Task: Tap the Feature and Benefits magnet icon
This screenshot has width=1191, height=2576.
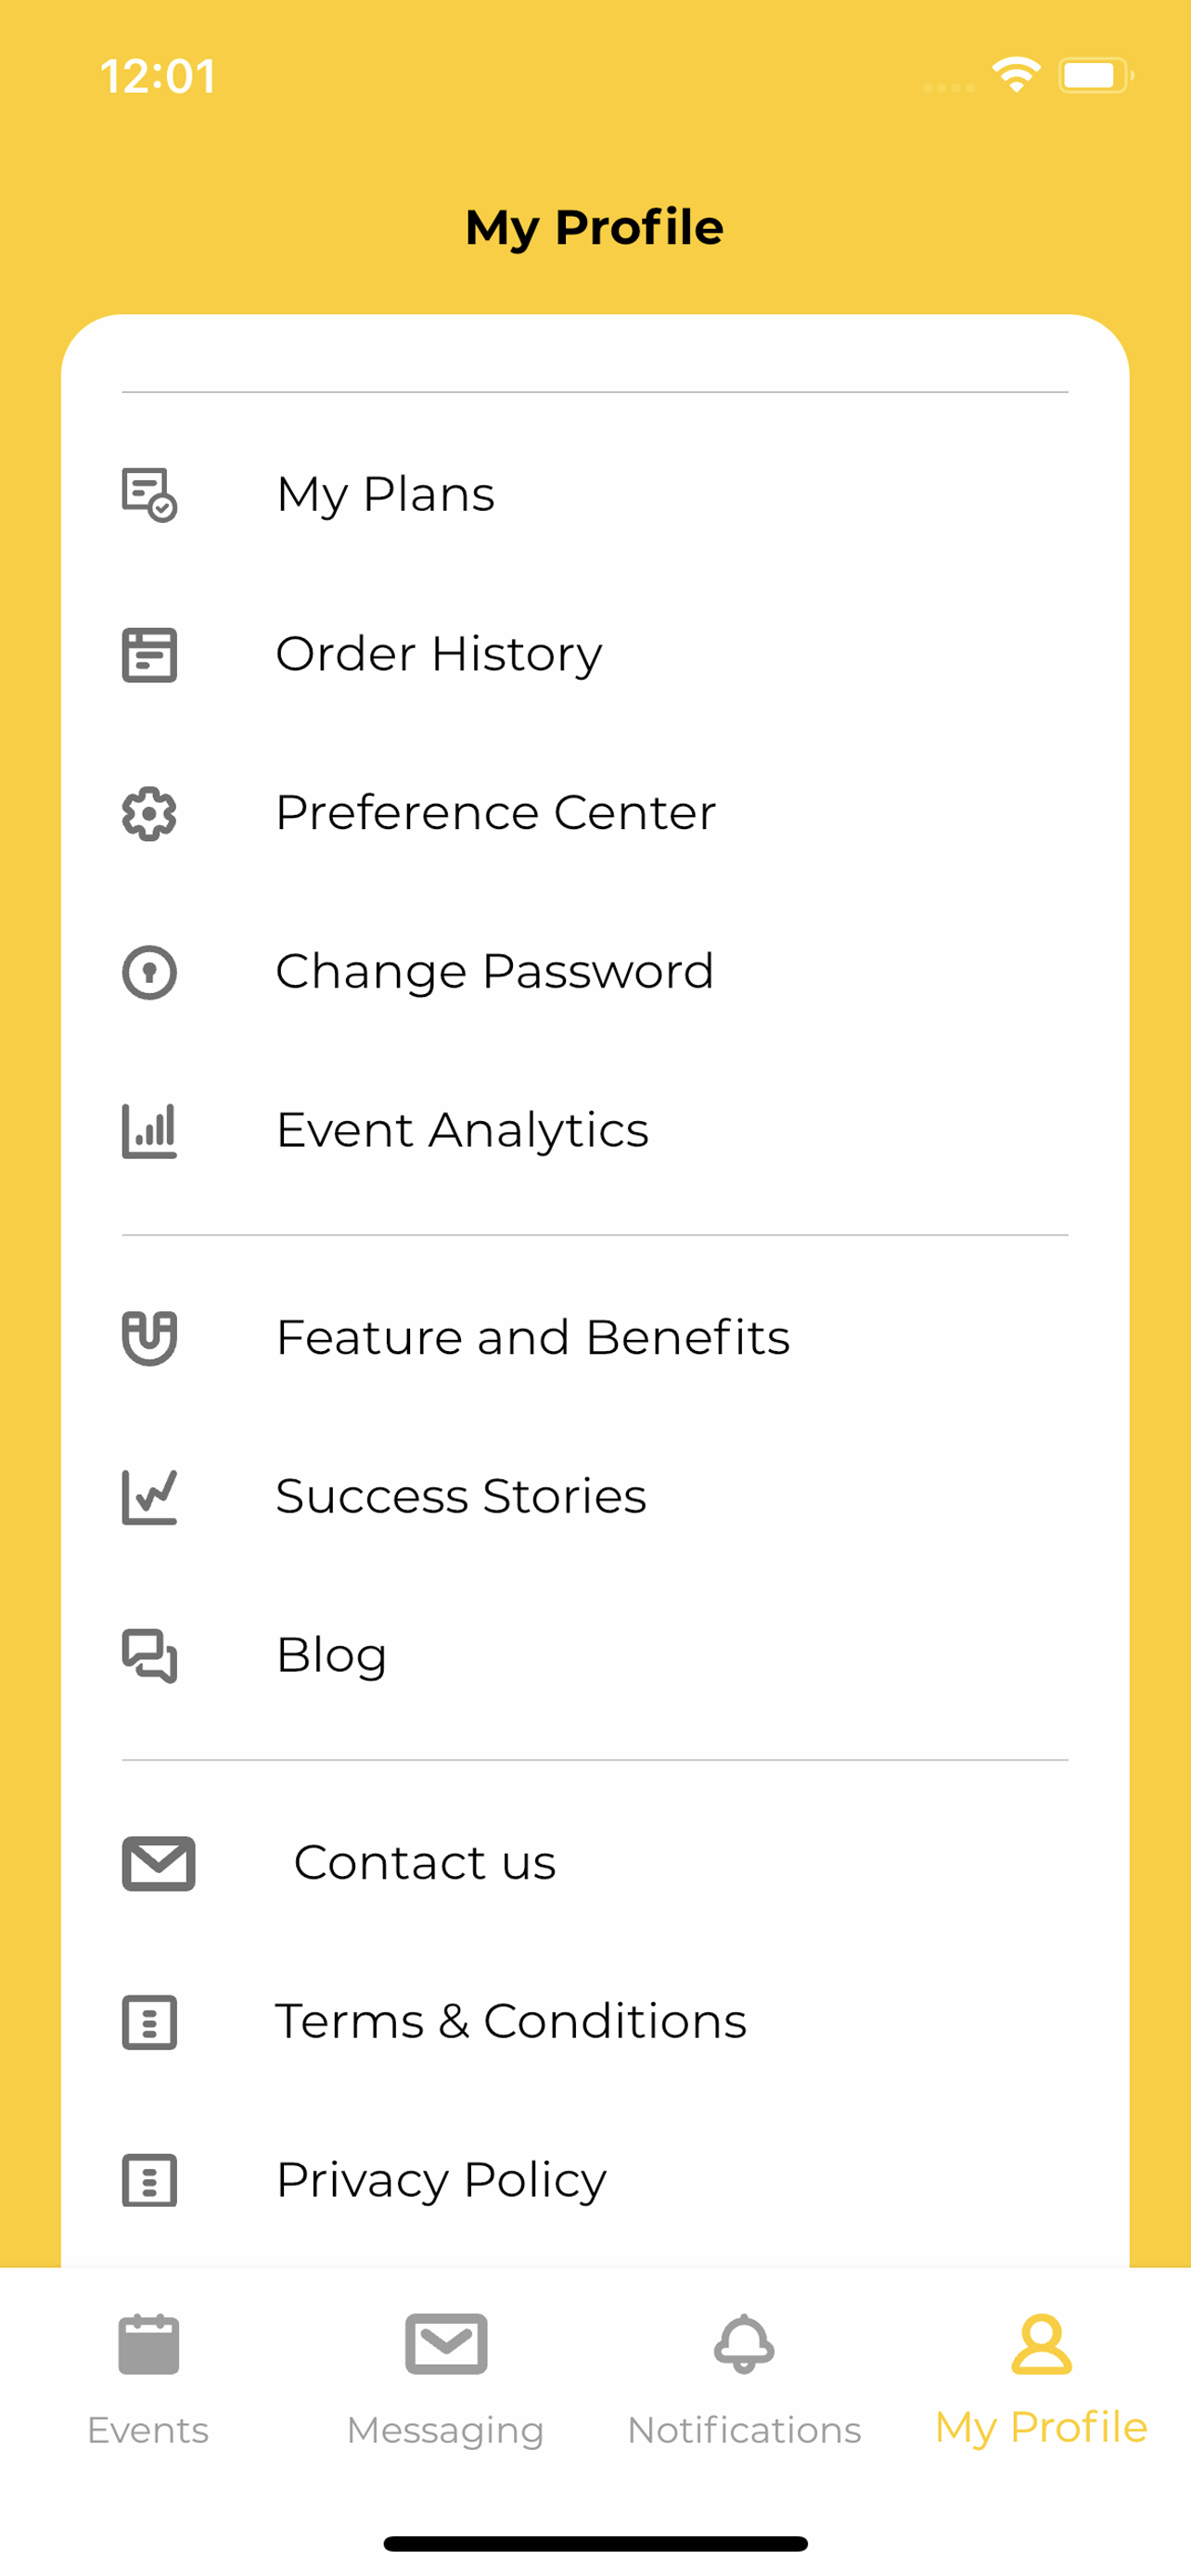Action: click(149, 1338)
